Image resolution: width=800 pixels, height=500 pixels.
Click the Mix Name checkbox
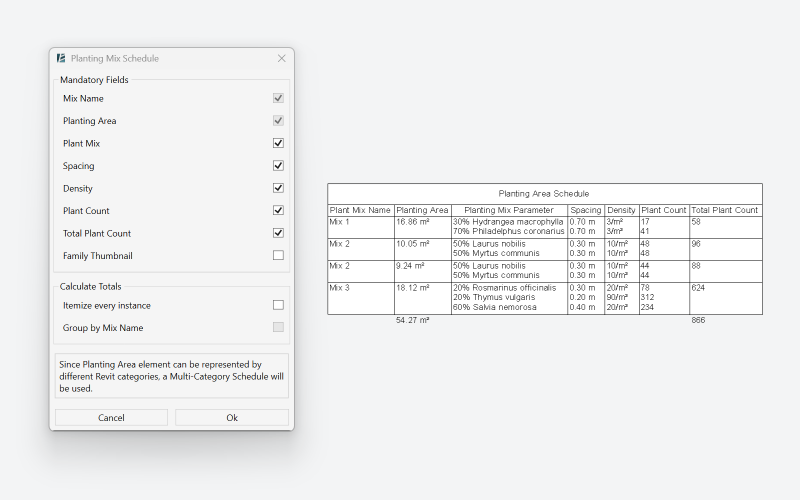click(x=278, y=98)
